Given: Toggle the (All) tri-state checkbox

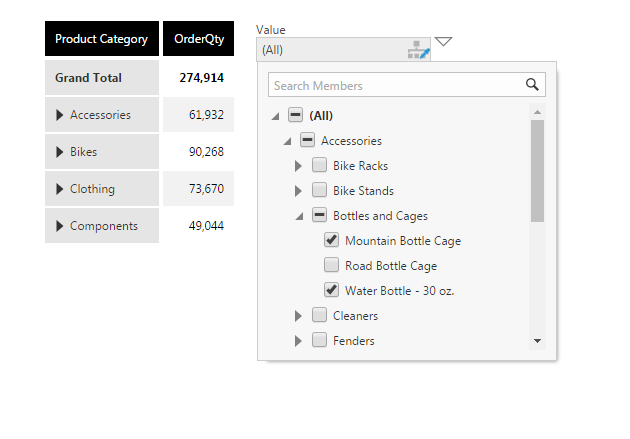Looking at the screenshot, I should click(x=295, y=115).
